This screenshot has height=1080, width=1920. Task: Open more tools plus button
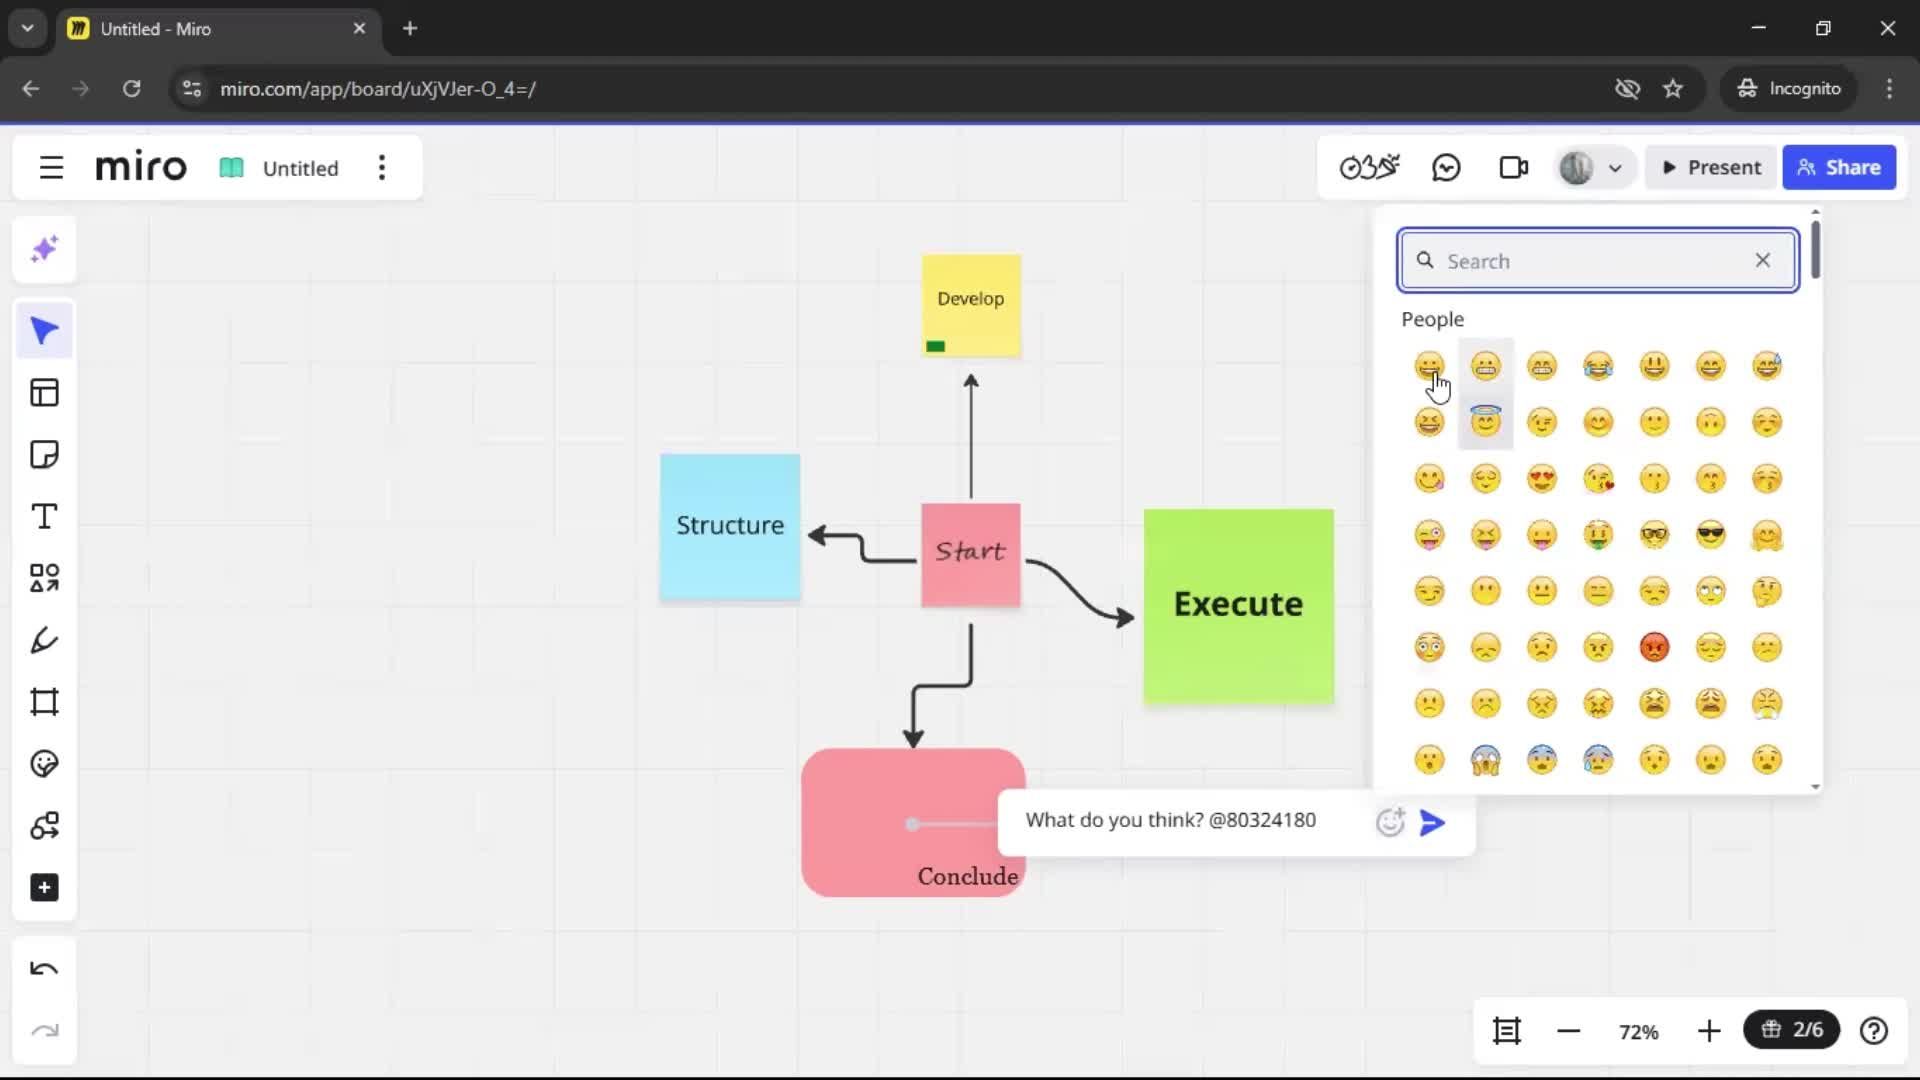(x=44, y=888)
